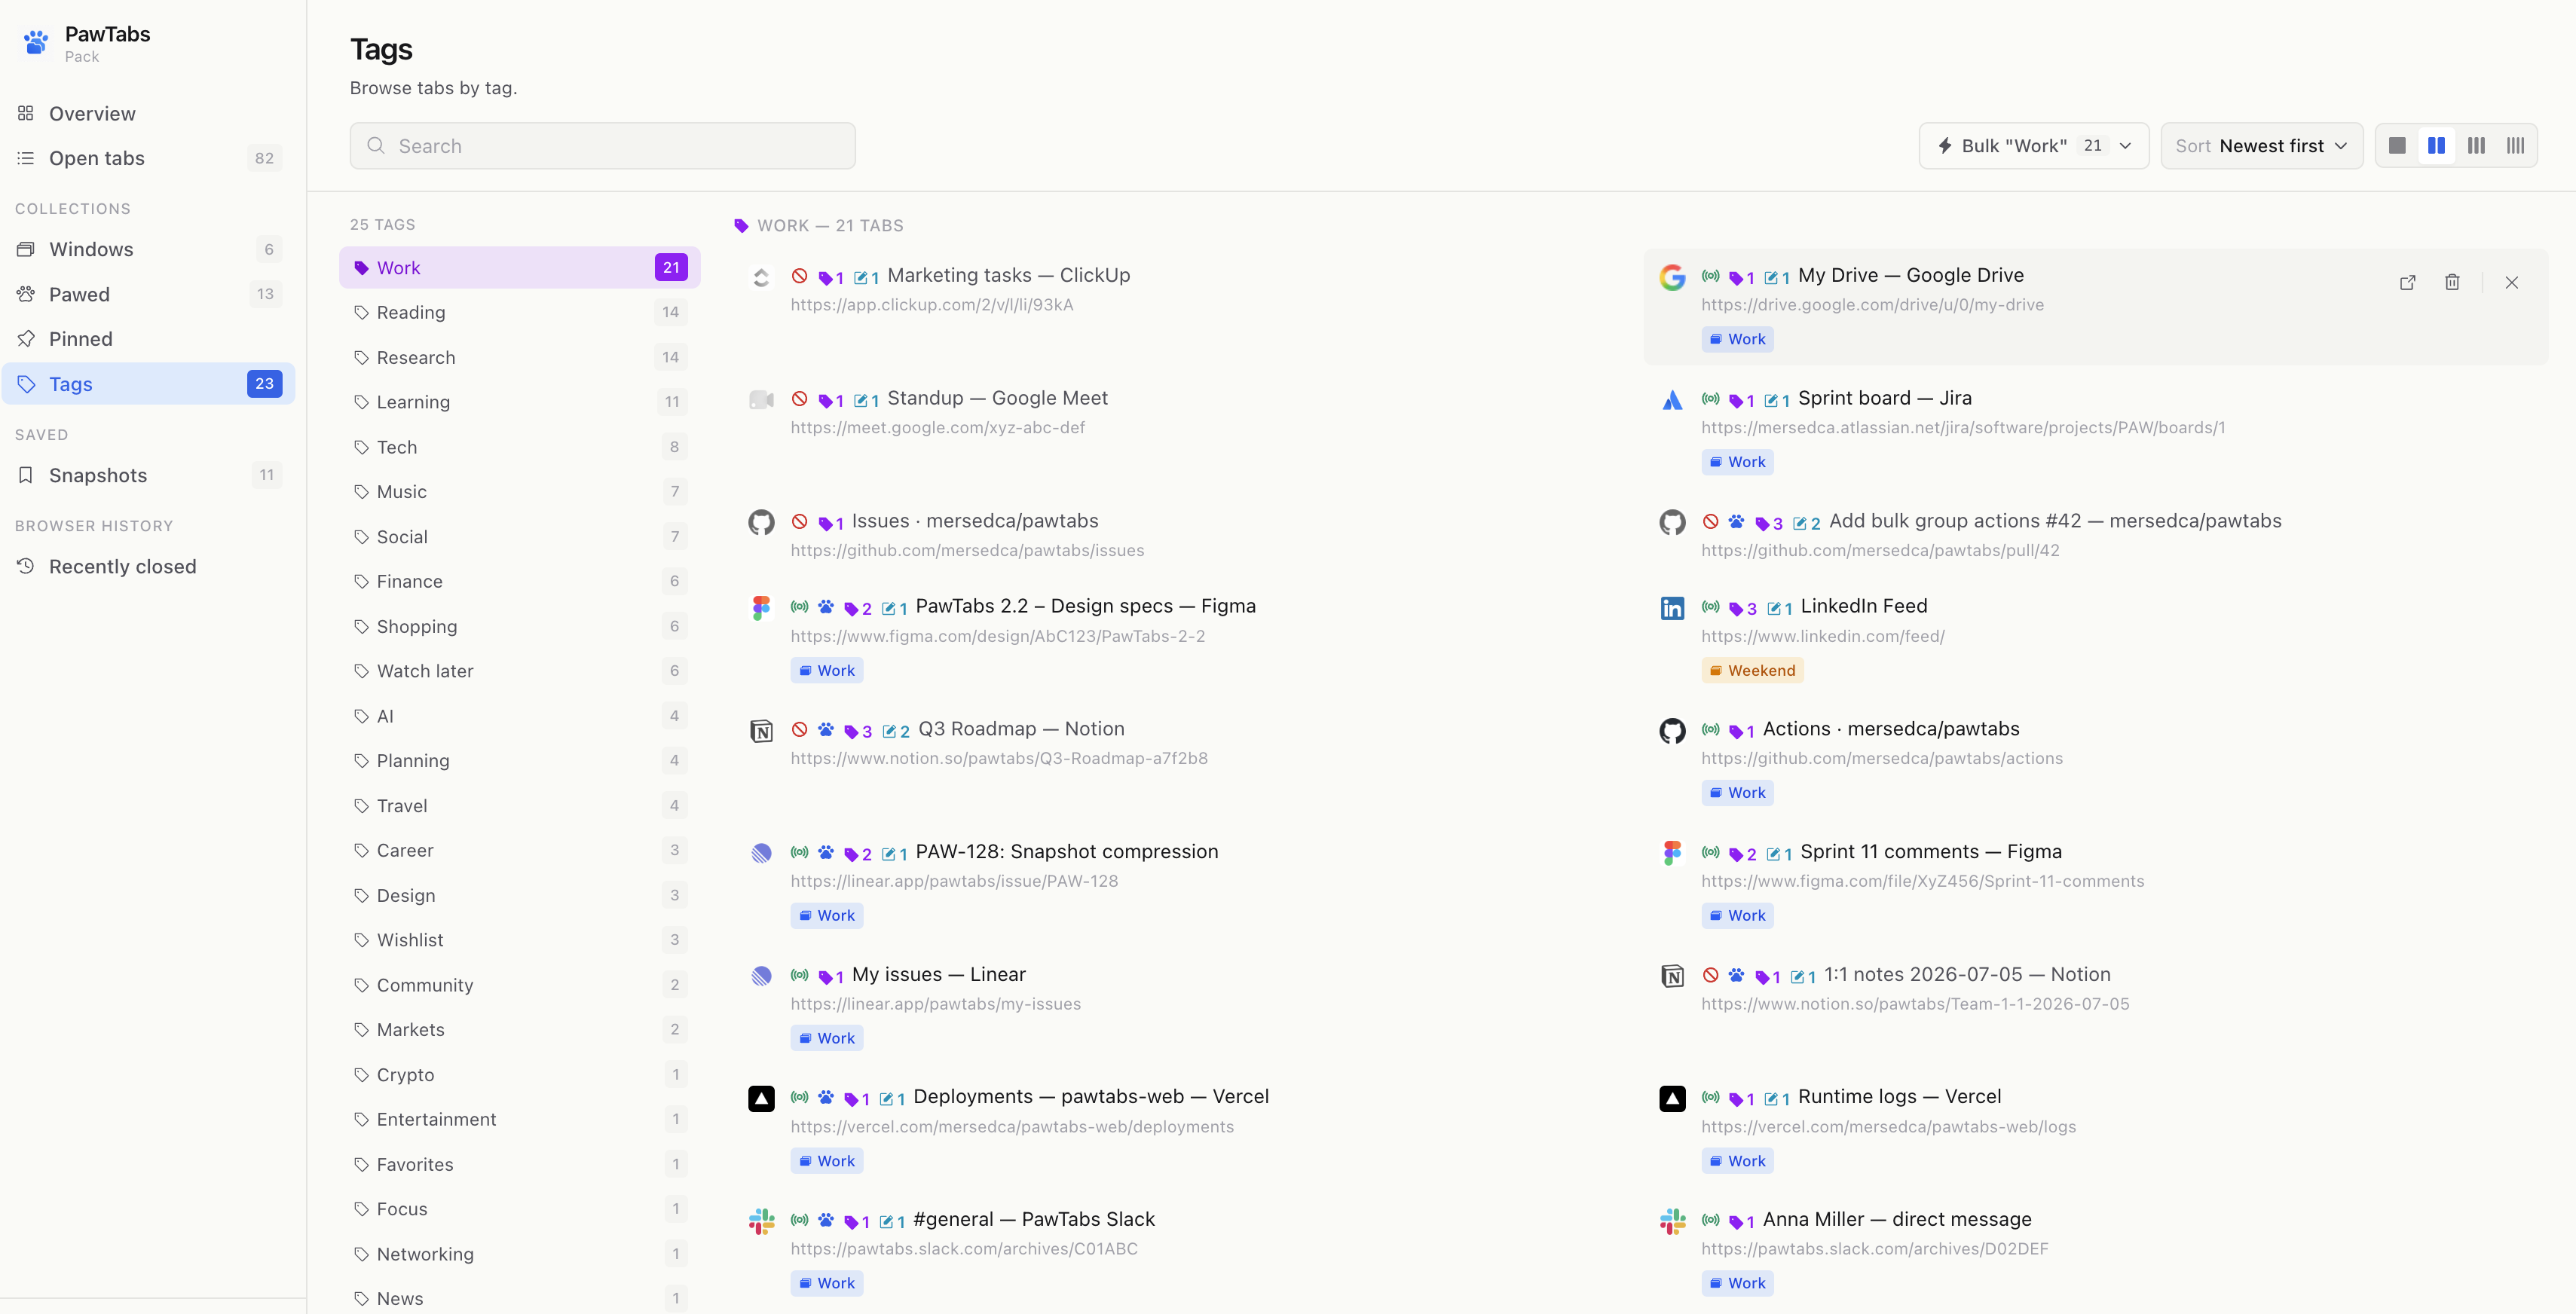Screen dimensions: 2576x1314
Task: Click the Weekend group chip on LinkedIn Feed
Action: 1752,671
